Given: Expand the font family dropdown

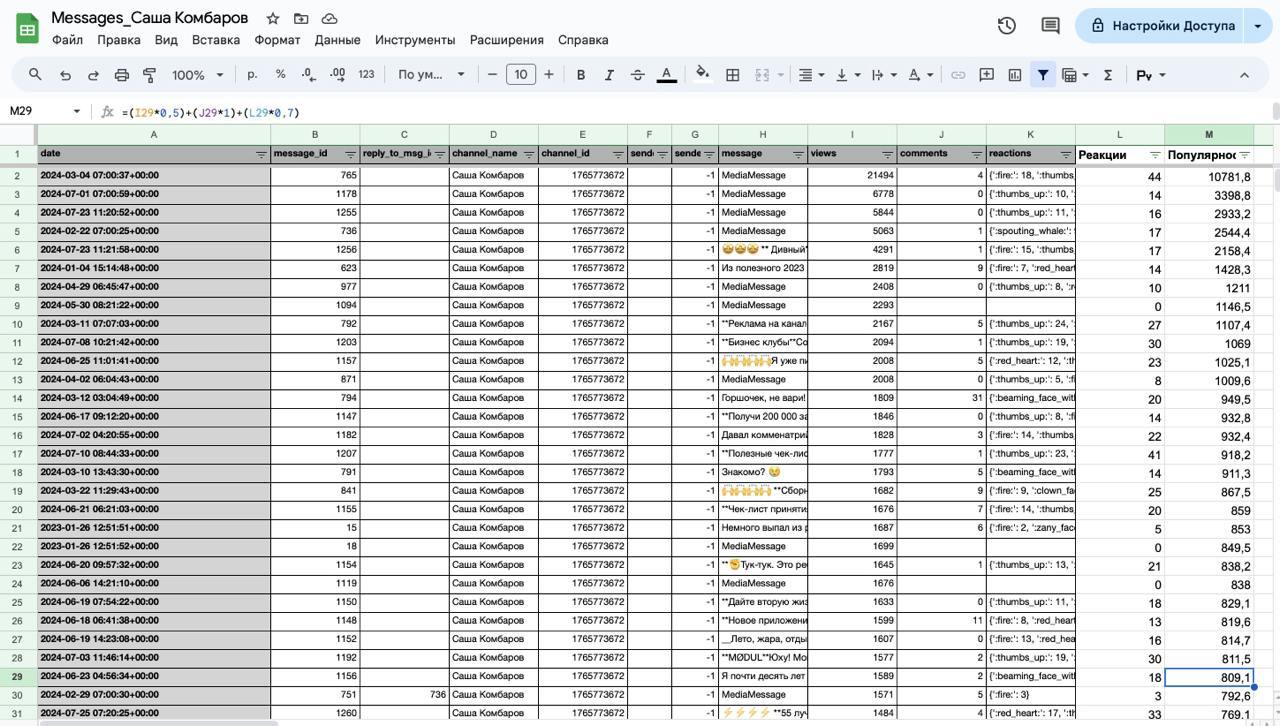Looking at the screenshot, I should point(431,75).
